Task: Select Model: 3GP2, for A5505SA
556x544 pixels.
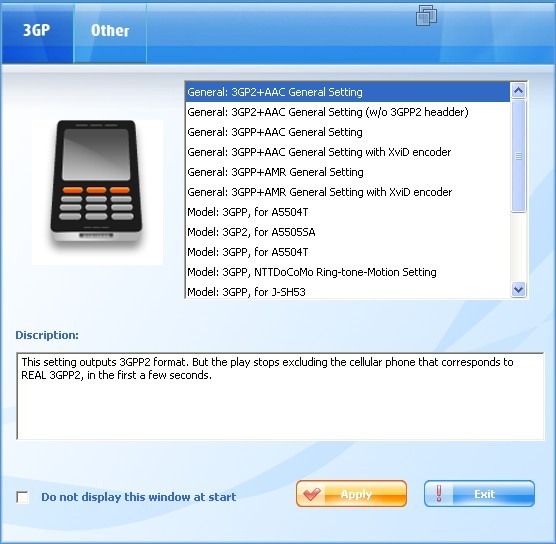Action: [x=348, y=232]
